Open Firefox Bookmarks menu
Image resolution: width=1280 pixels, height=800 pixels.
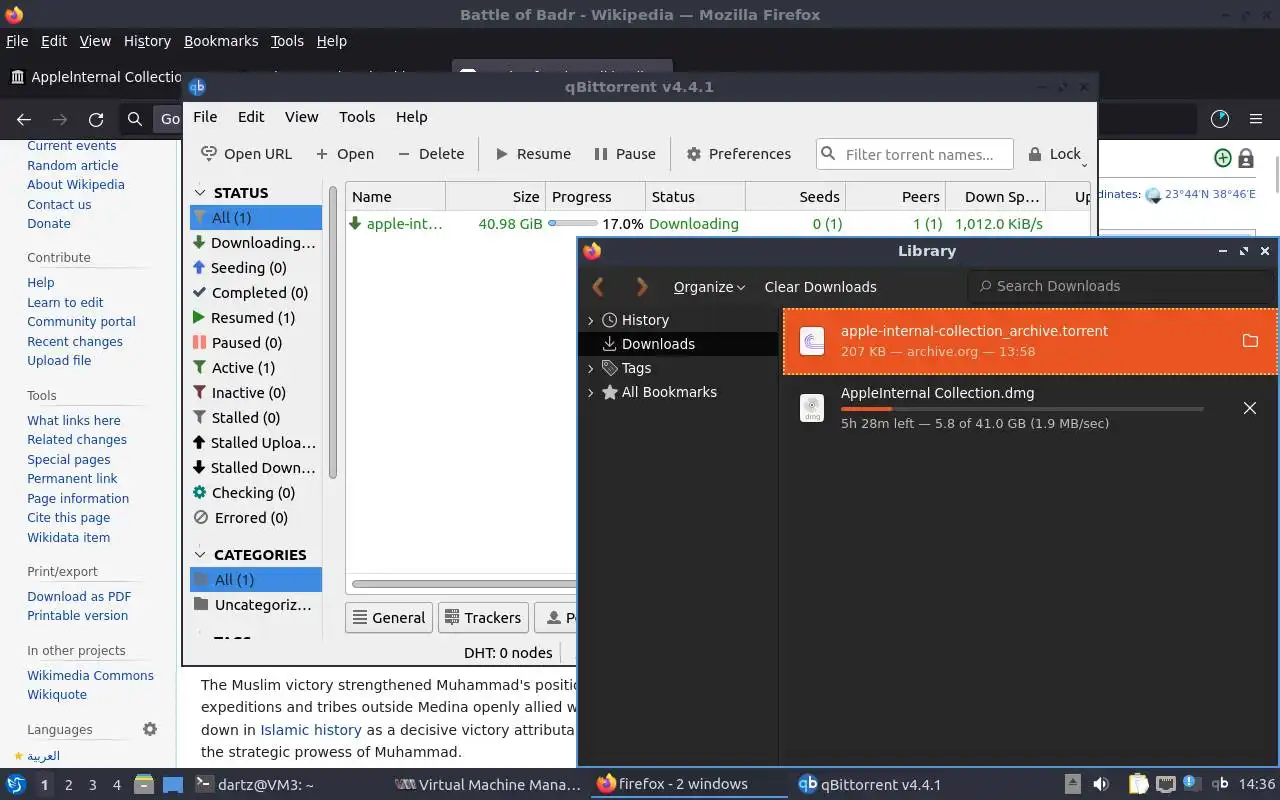(x=221, y=41)
